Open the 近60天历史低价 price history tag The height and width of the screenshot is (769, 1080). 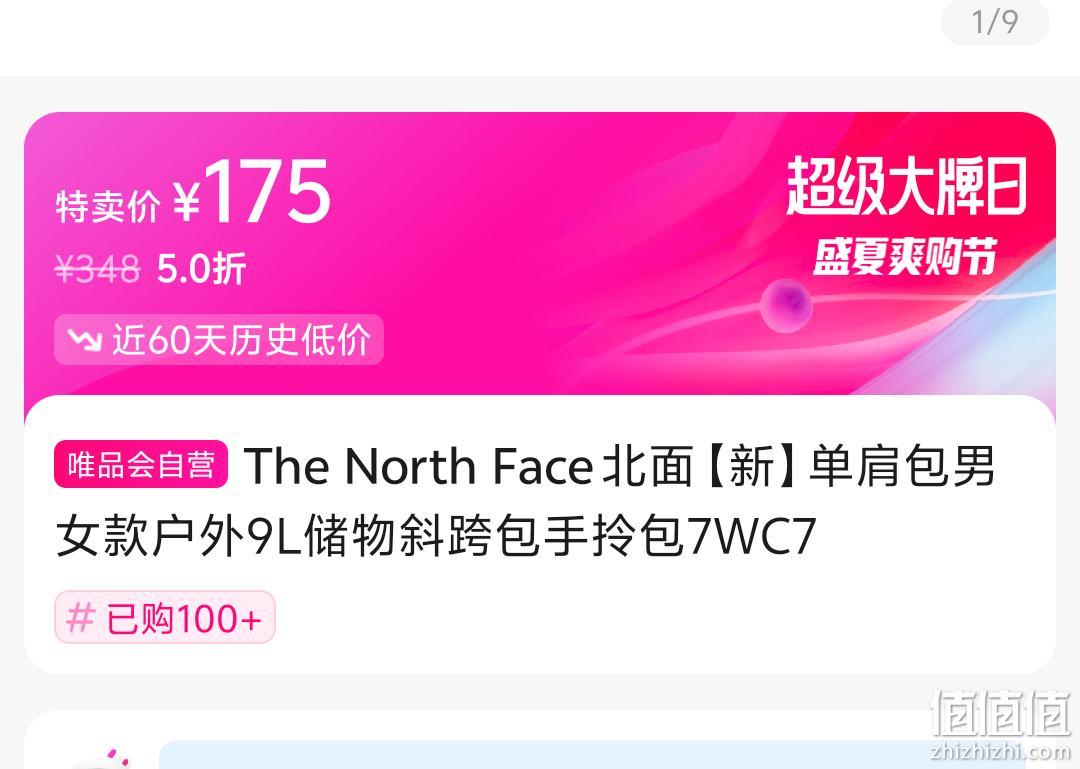219,339
